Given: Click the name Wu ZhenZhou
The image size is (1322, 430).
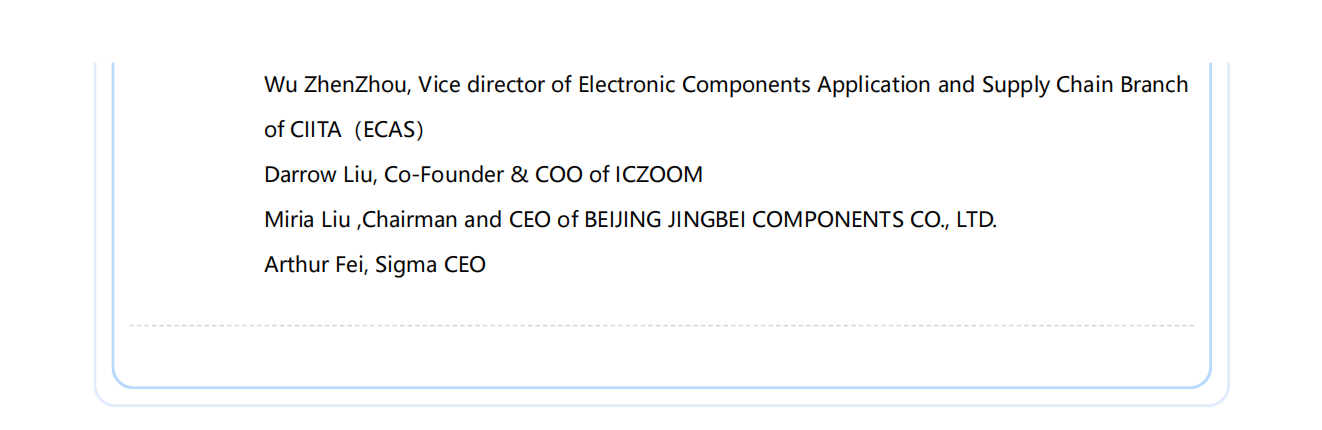Looking at the screenshot, I should tap(336, 85).
